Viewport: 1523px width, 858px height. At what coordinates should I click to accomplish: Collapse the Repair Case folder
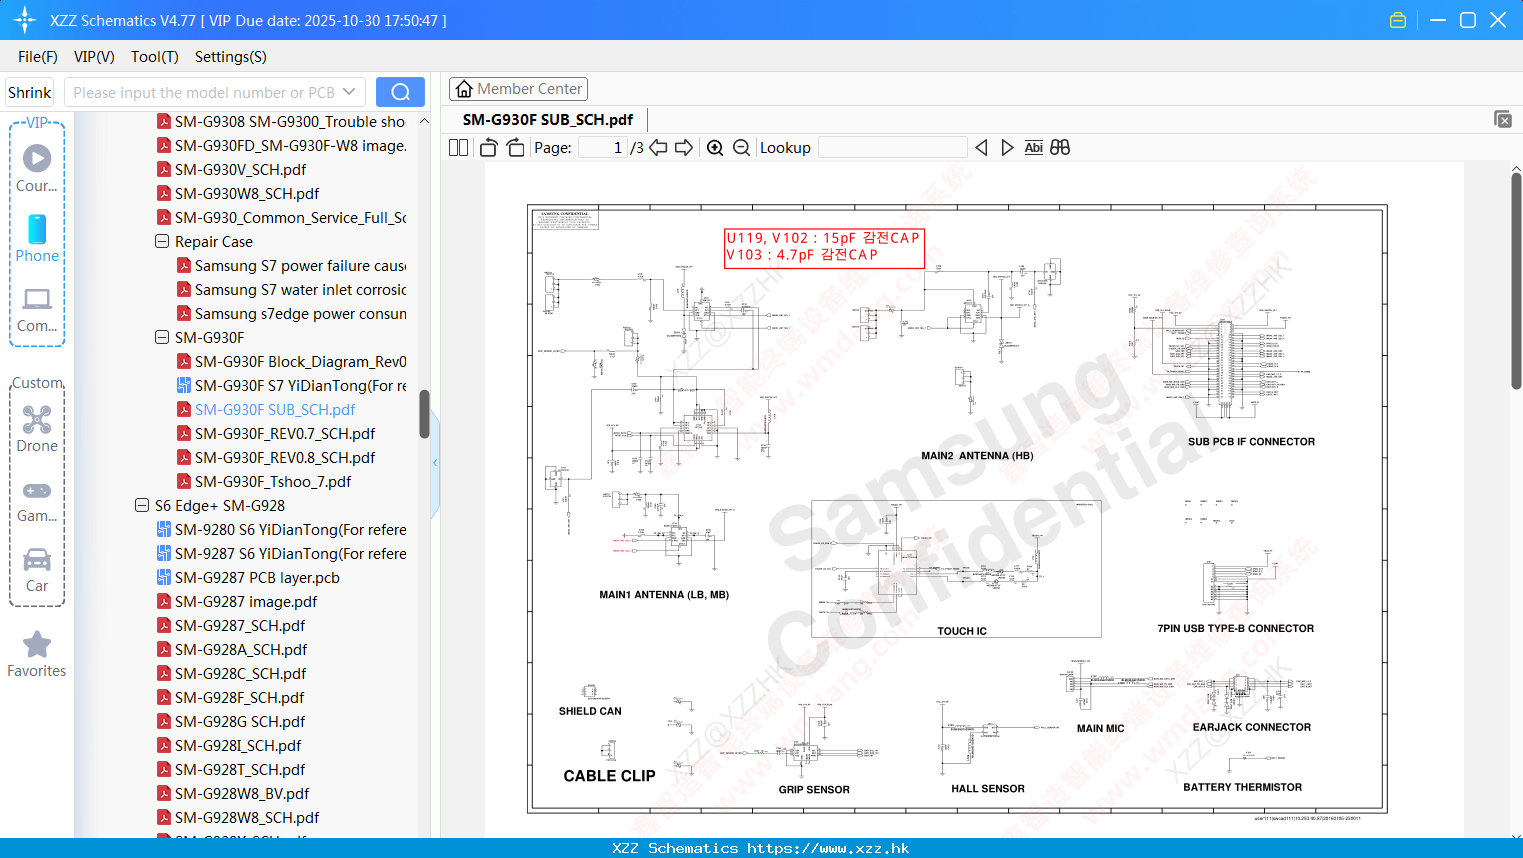[162, 241]
